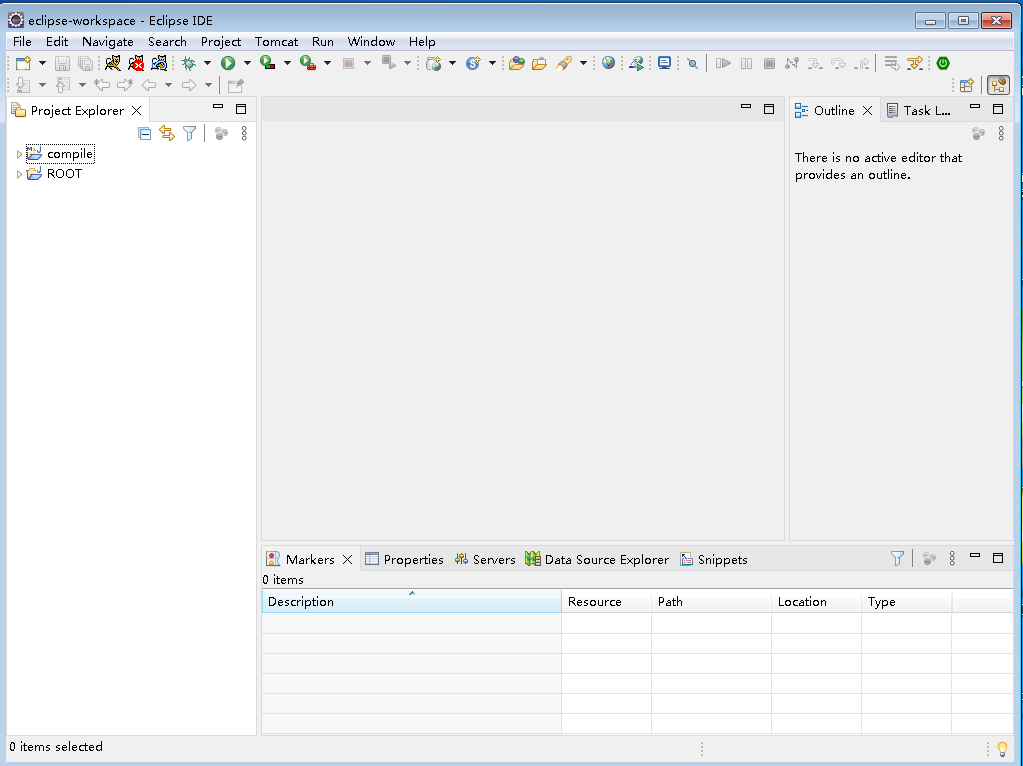Open the Run configurations dropdown arrow
The width and height of the screenshot is (1023, 766).
tap(247, 63)
